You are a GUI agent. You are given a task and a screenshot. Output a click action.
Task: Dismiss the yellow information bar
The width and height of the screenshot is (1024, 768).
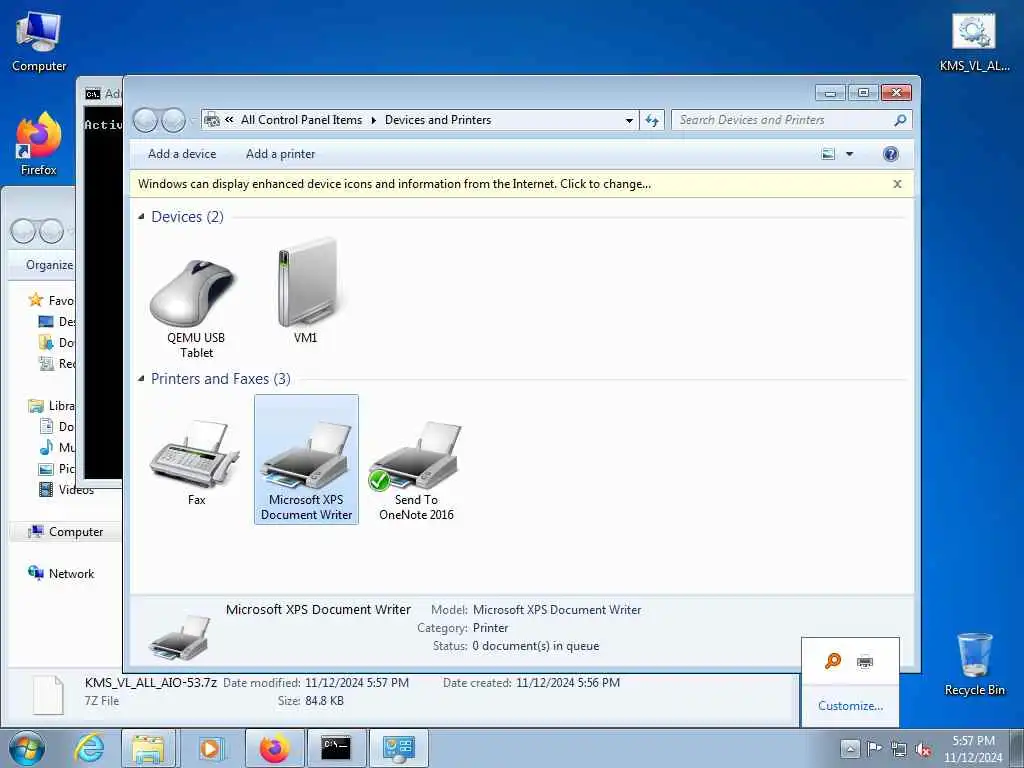pyautogui.click(x=897, y=184)
